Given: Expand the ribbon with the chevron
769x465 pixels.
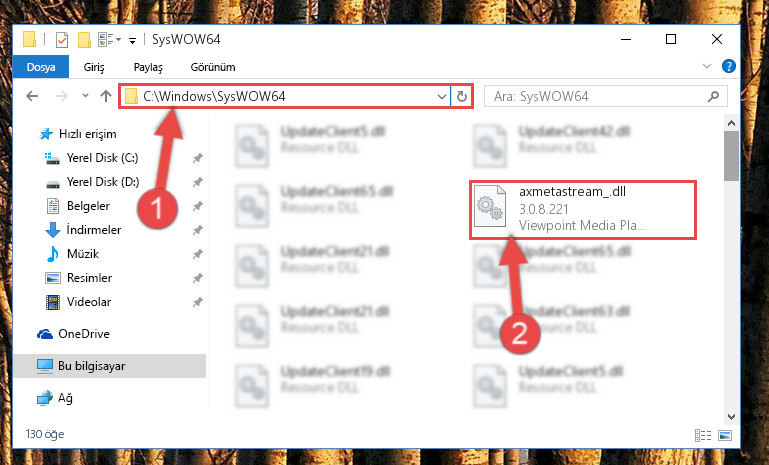Looking at the screenshot, I should pyautogui.click(x=707, y=66).
